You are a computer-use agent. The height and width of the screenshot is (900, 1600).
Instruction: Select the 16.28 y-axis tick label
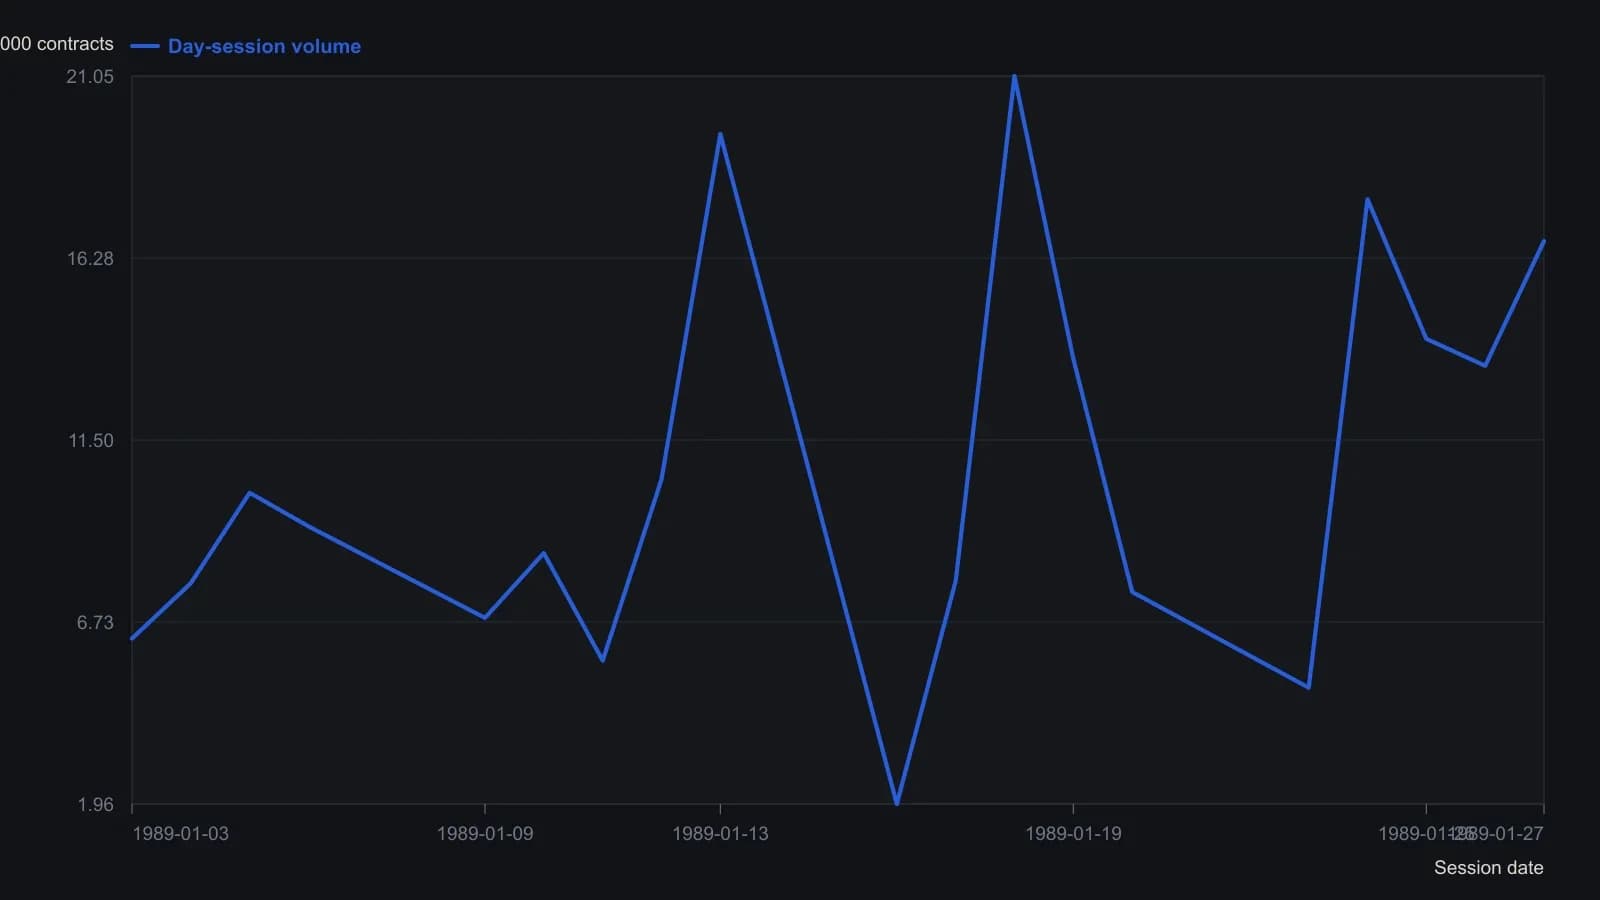90,259
